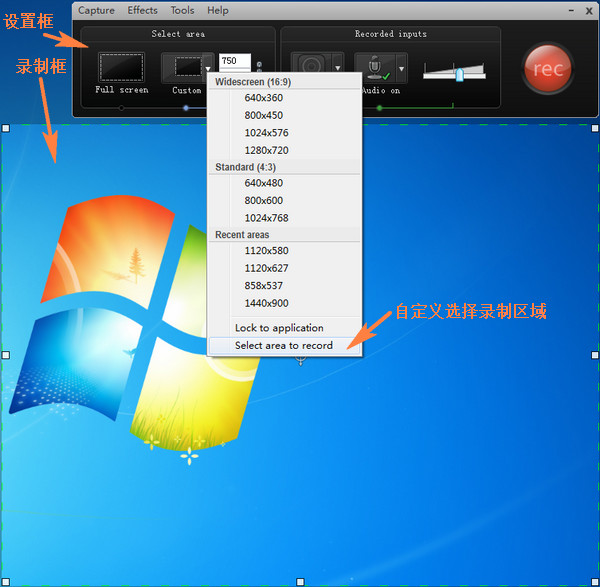Open the Capture menu
The height and width of the screenshot is (587, 600).
tap(96, 10)
